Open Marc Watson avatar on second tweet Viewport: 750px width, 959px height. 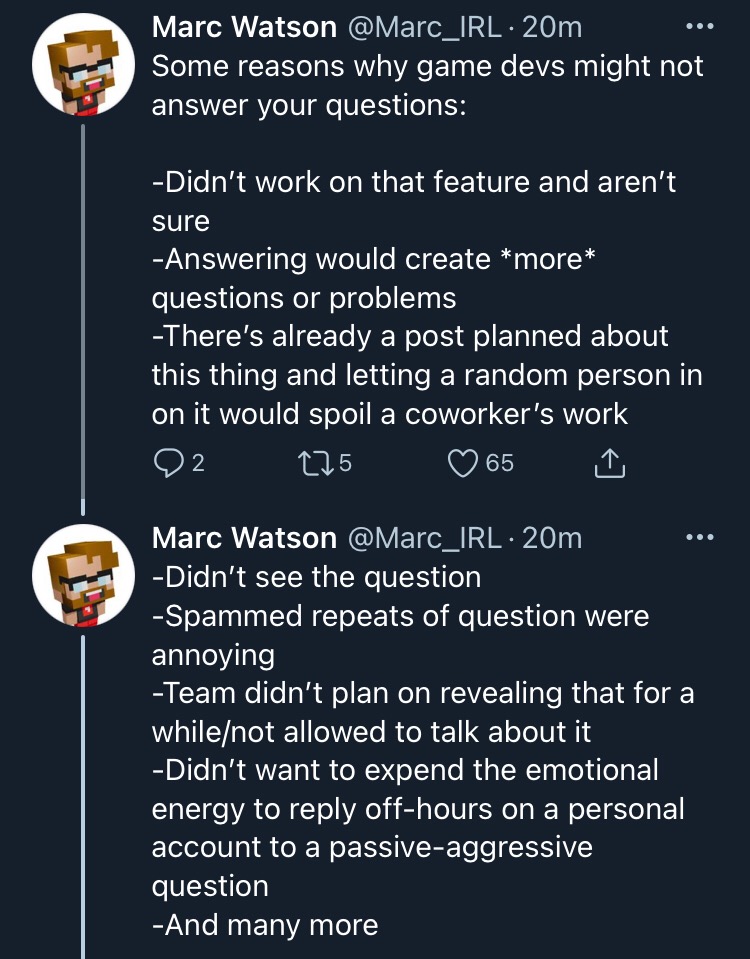(83, 576)
